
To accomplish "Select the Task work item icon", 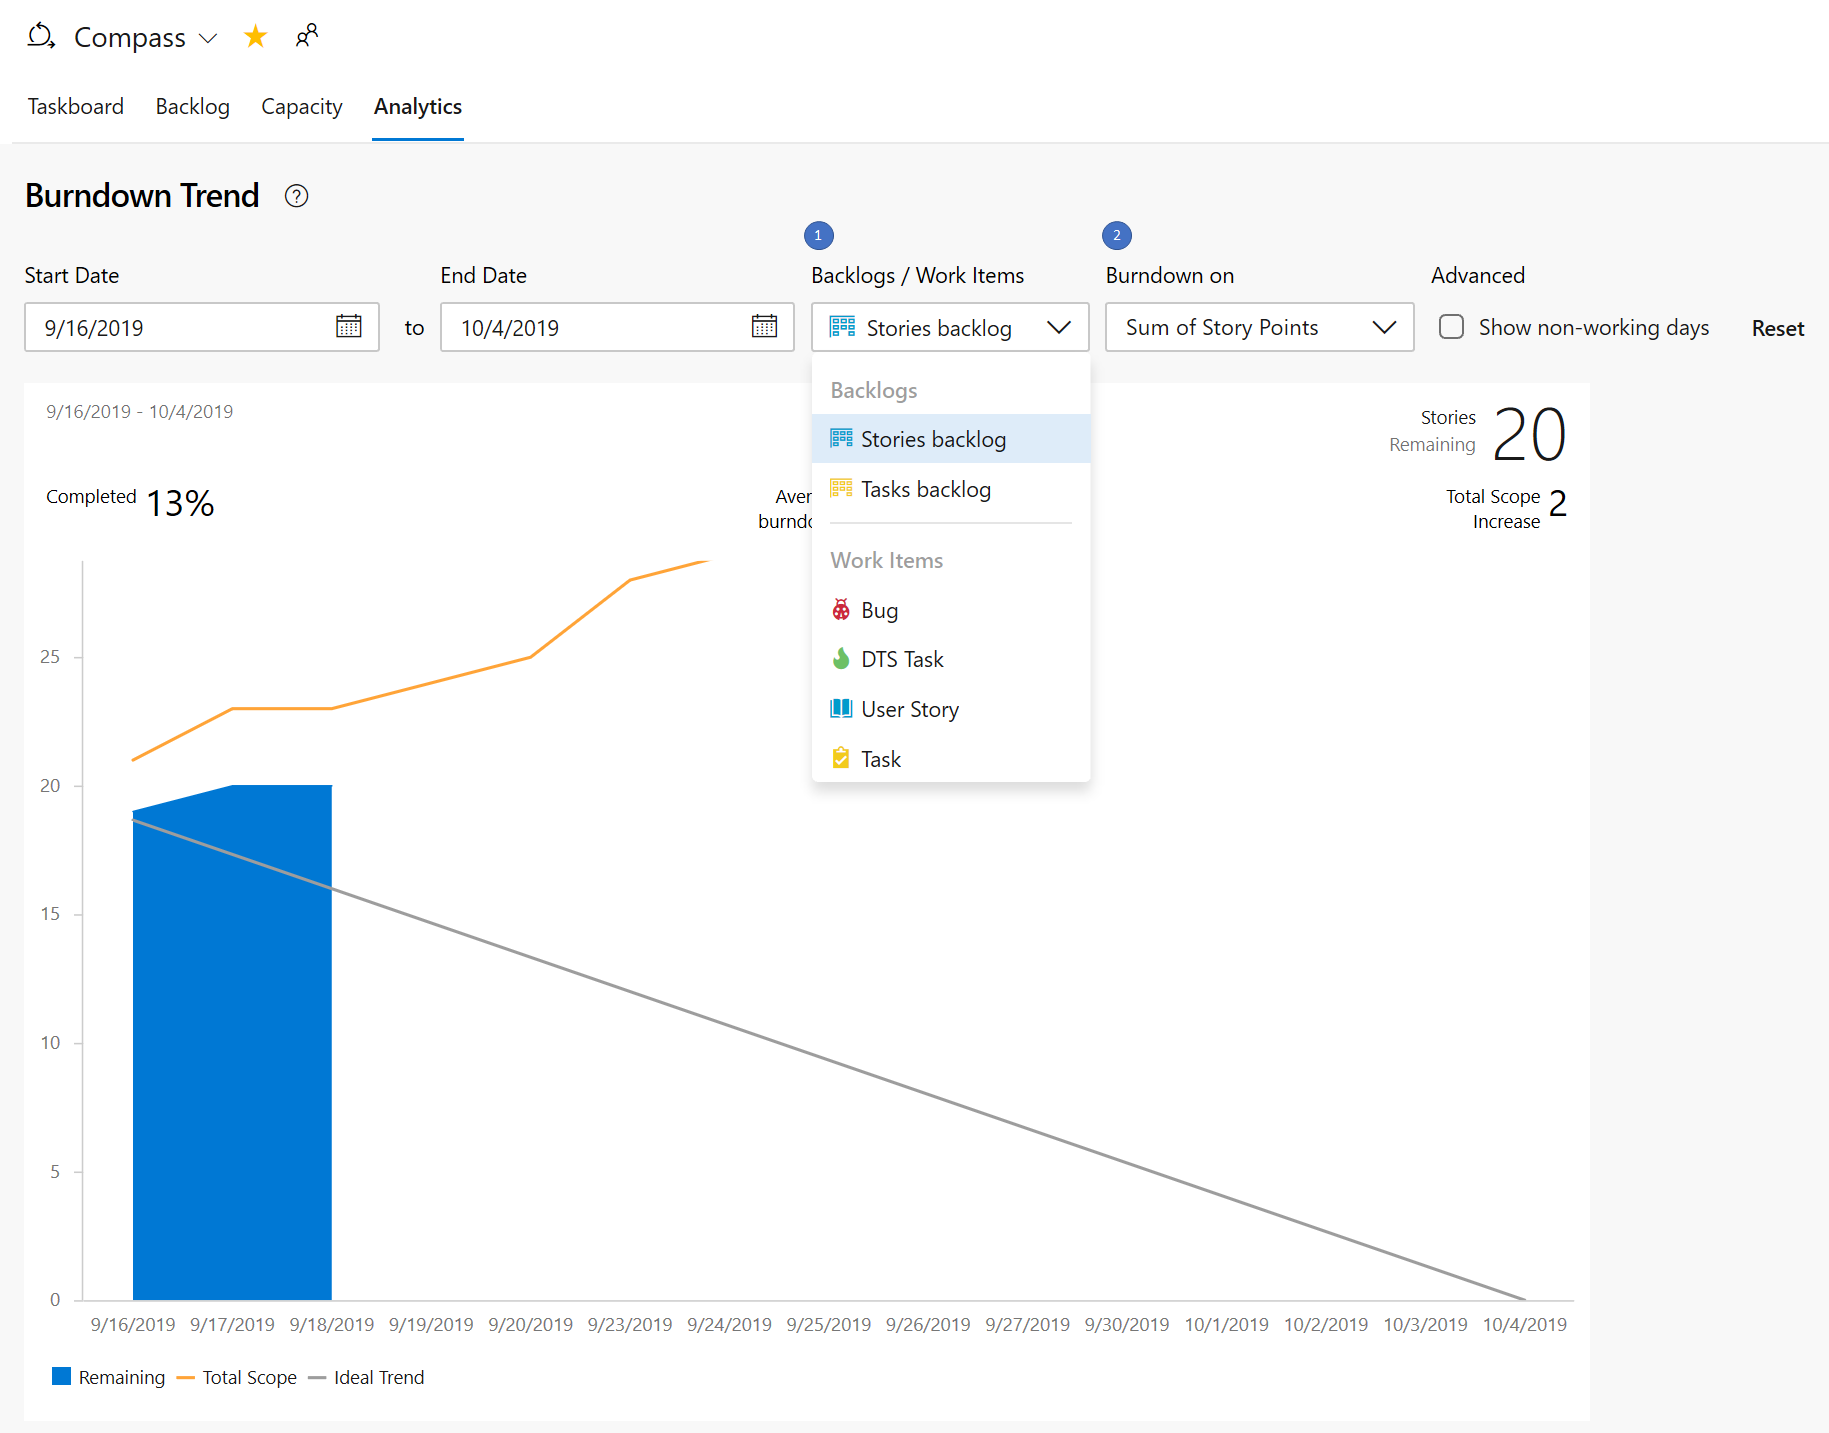I will [x=841, y=758].
